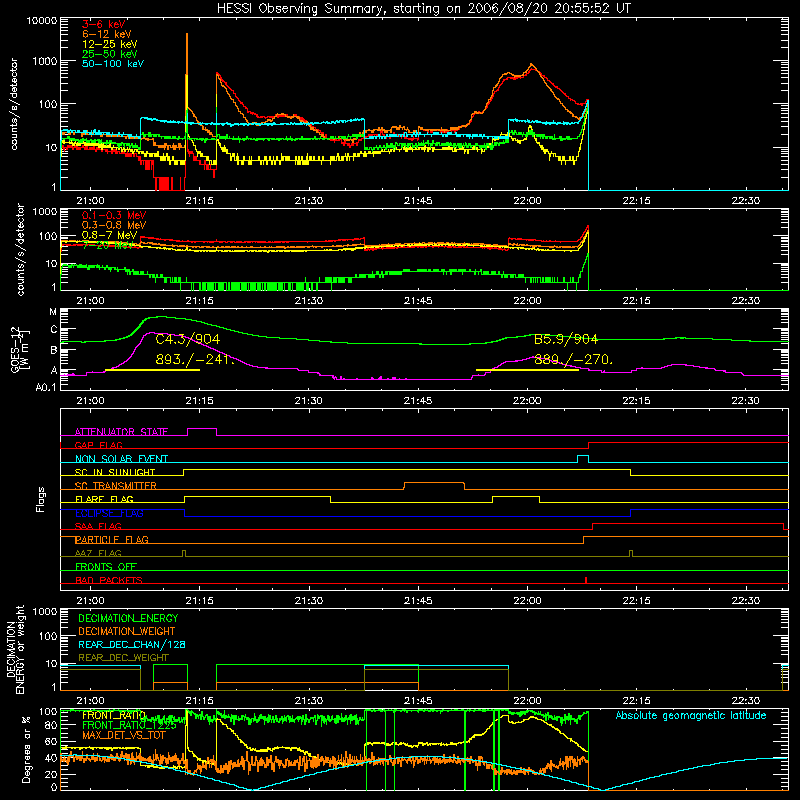Click the 22:30 time label under Flags panel

tap(745, 601)
